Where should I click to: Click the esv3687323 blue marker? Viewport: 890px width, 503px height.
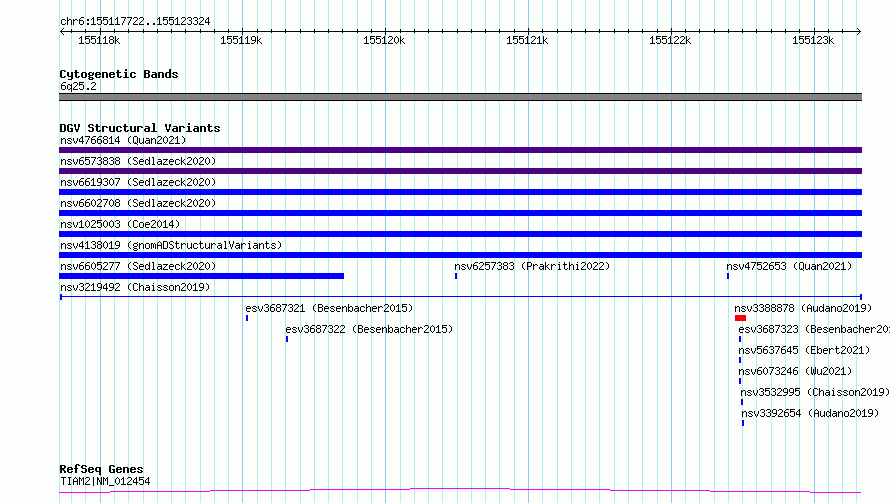[x=740, y=339]
